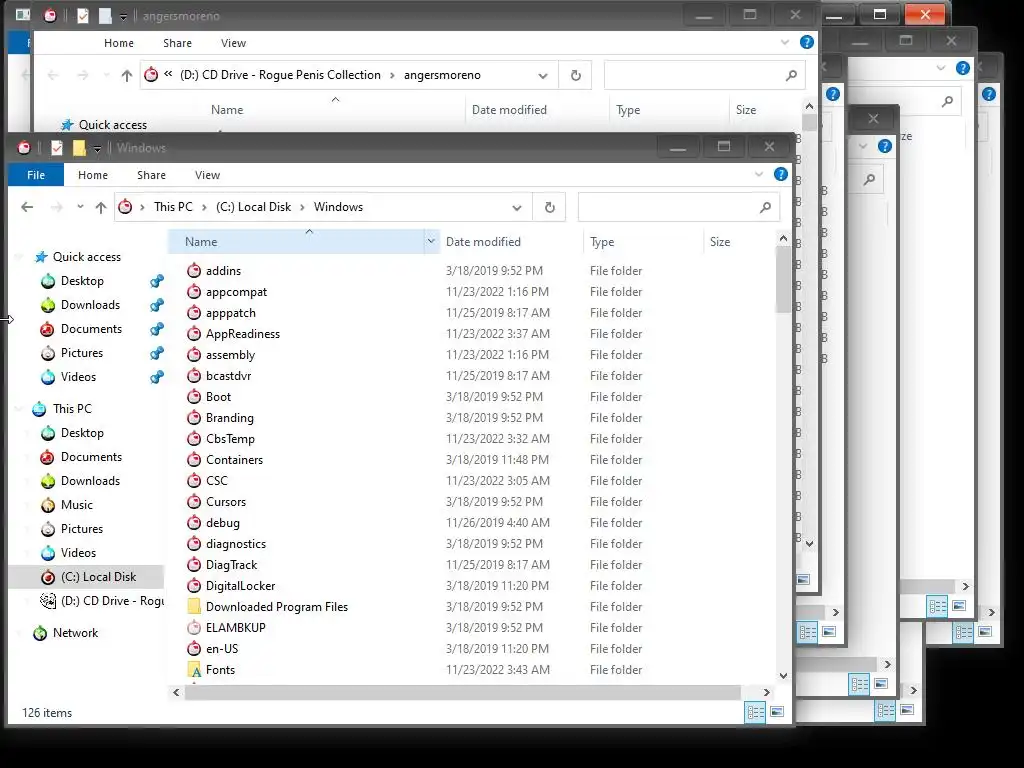Open Share ribbon tab in Windows window

152,175
